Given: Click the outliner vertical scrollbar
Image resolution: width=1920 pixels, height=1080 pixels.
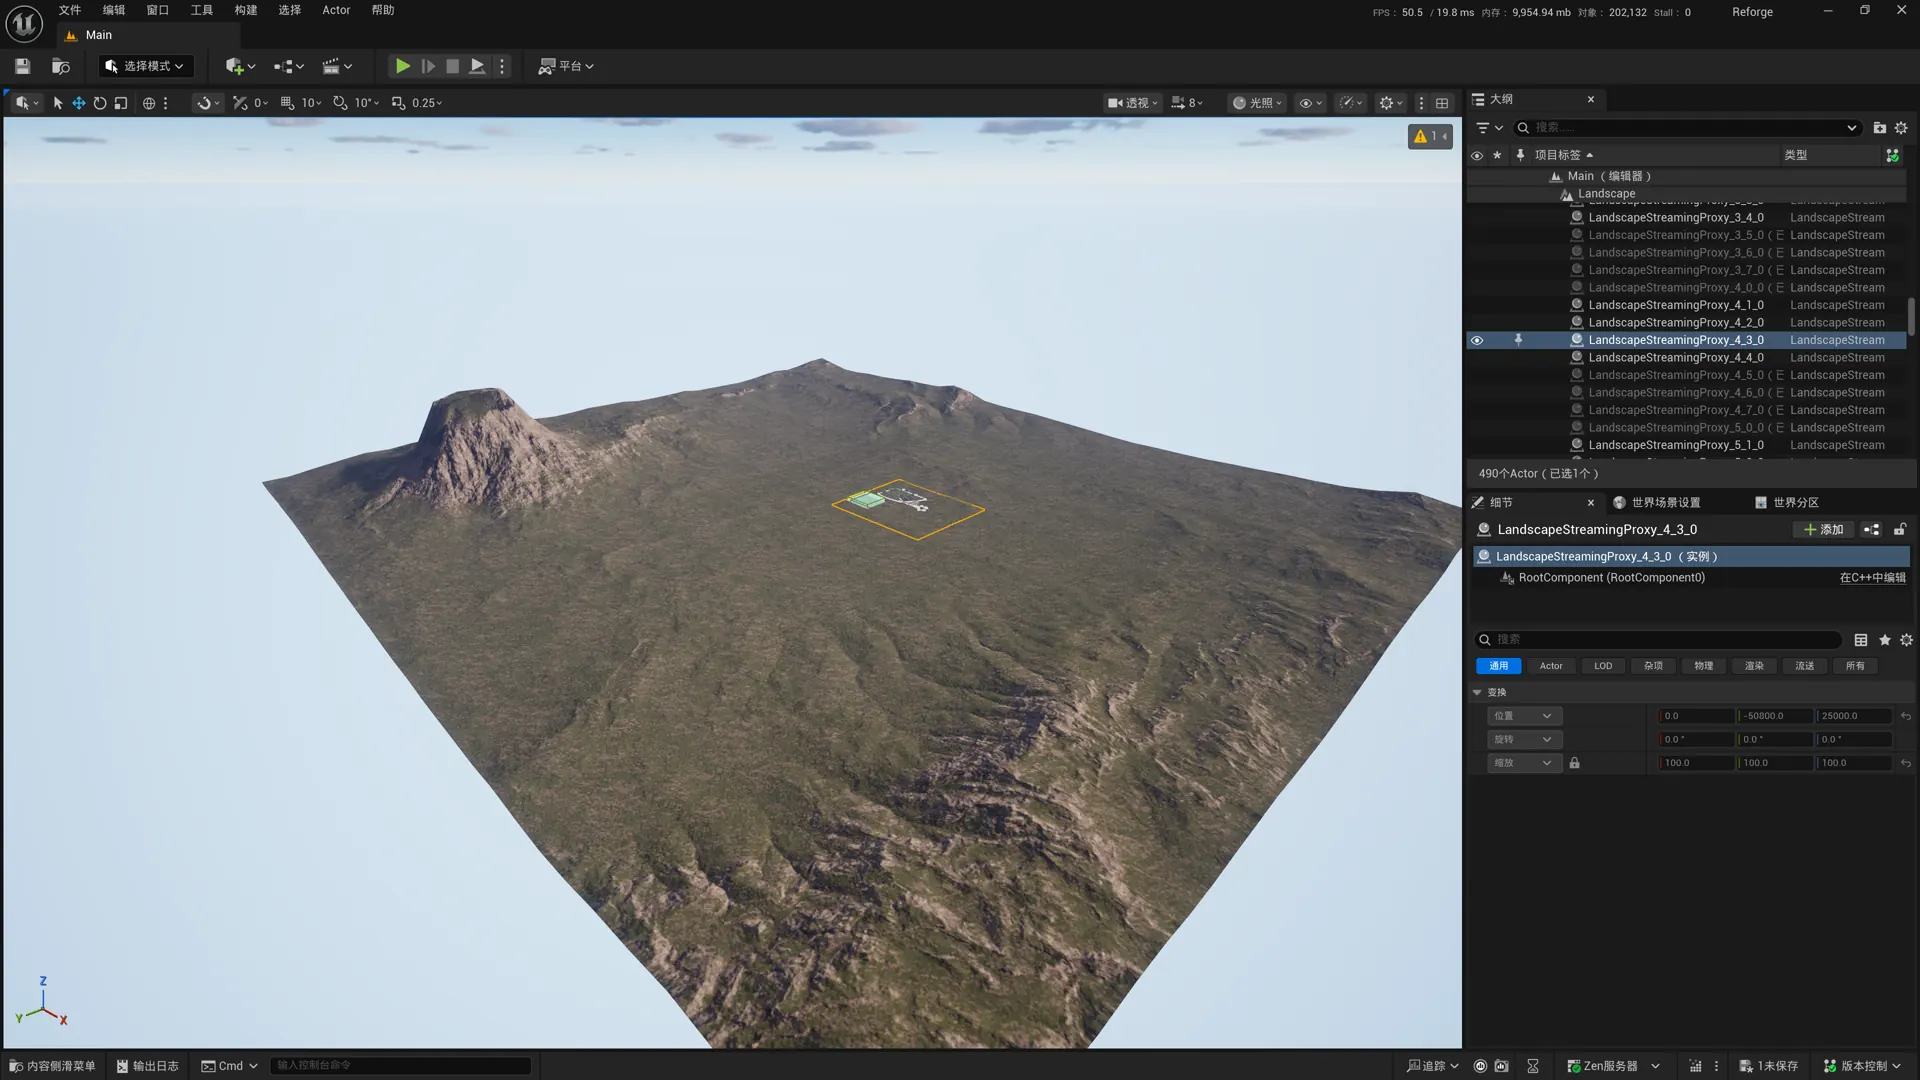Looking at the screenshot, I should tap(1911, 316).
